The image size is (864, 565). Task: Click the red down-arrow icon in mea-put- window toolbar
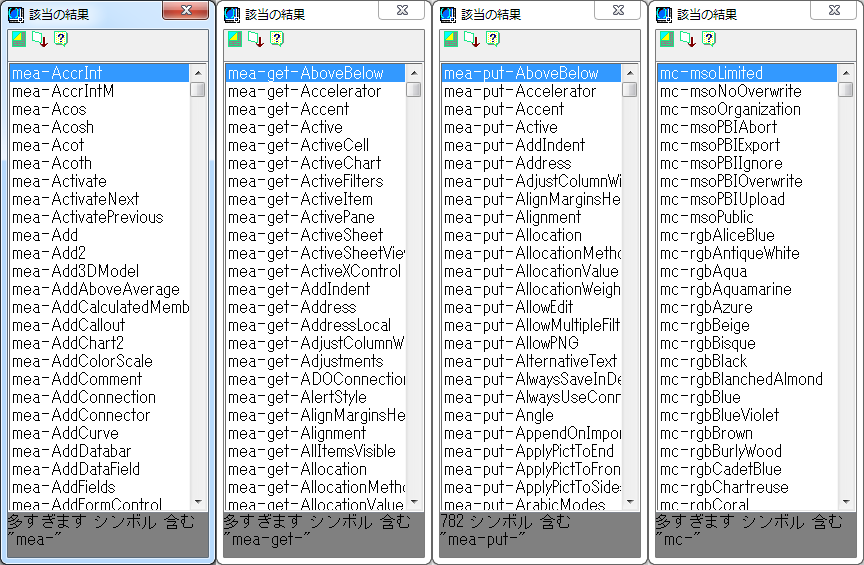point(472,39)
